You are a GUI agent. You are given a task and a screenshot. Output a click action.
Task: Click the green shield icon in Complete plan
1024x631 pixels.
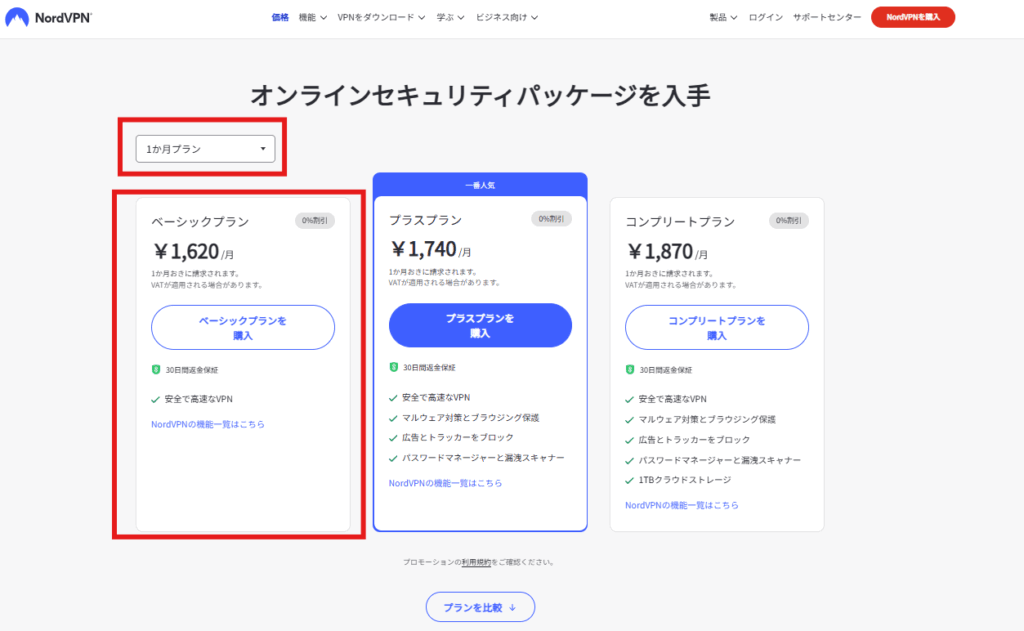(630, 370)
